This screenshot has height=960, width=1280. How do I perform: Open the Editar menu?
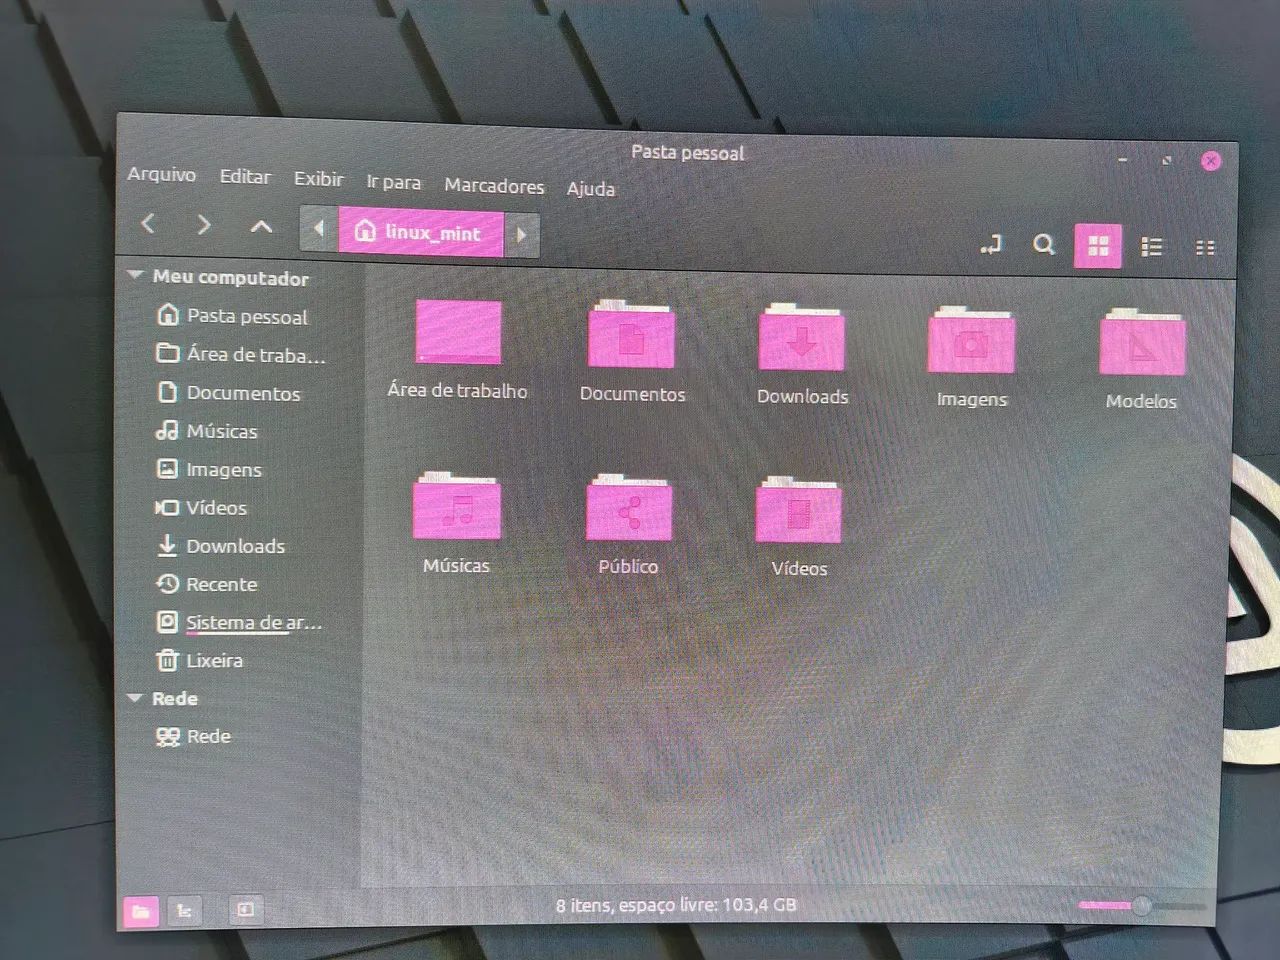[245, 177]
